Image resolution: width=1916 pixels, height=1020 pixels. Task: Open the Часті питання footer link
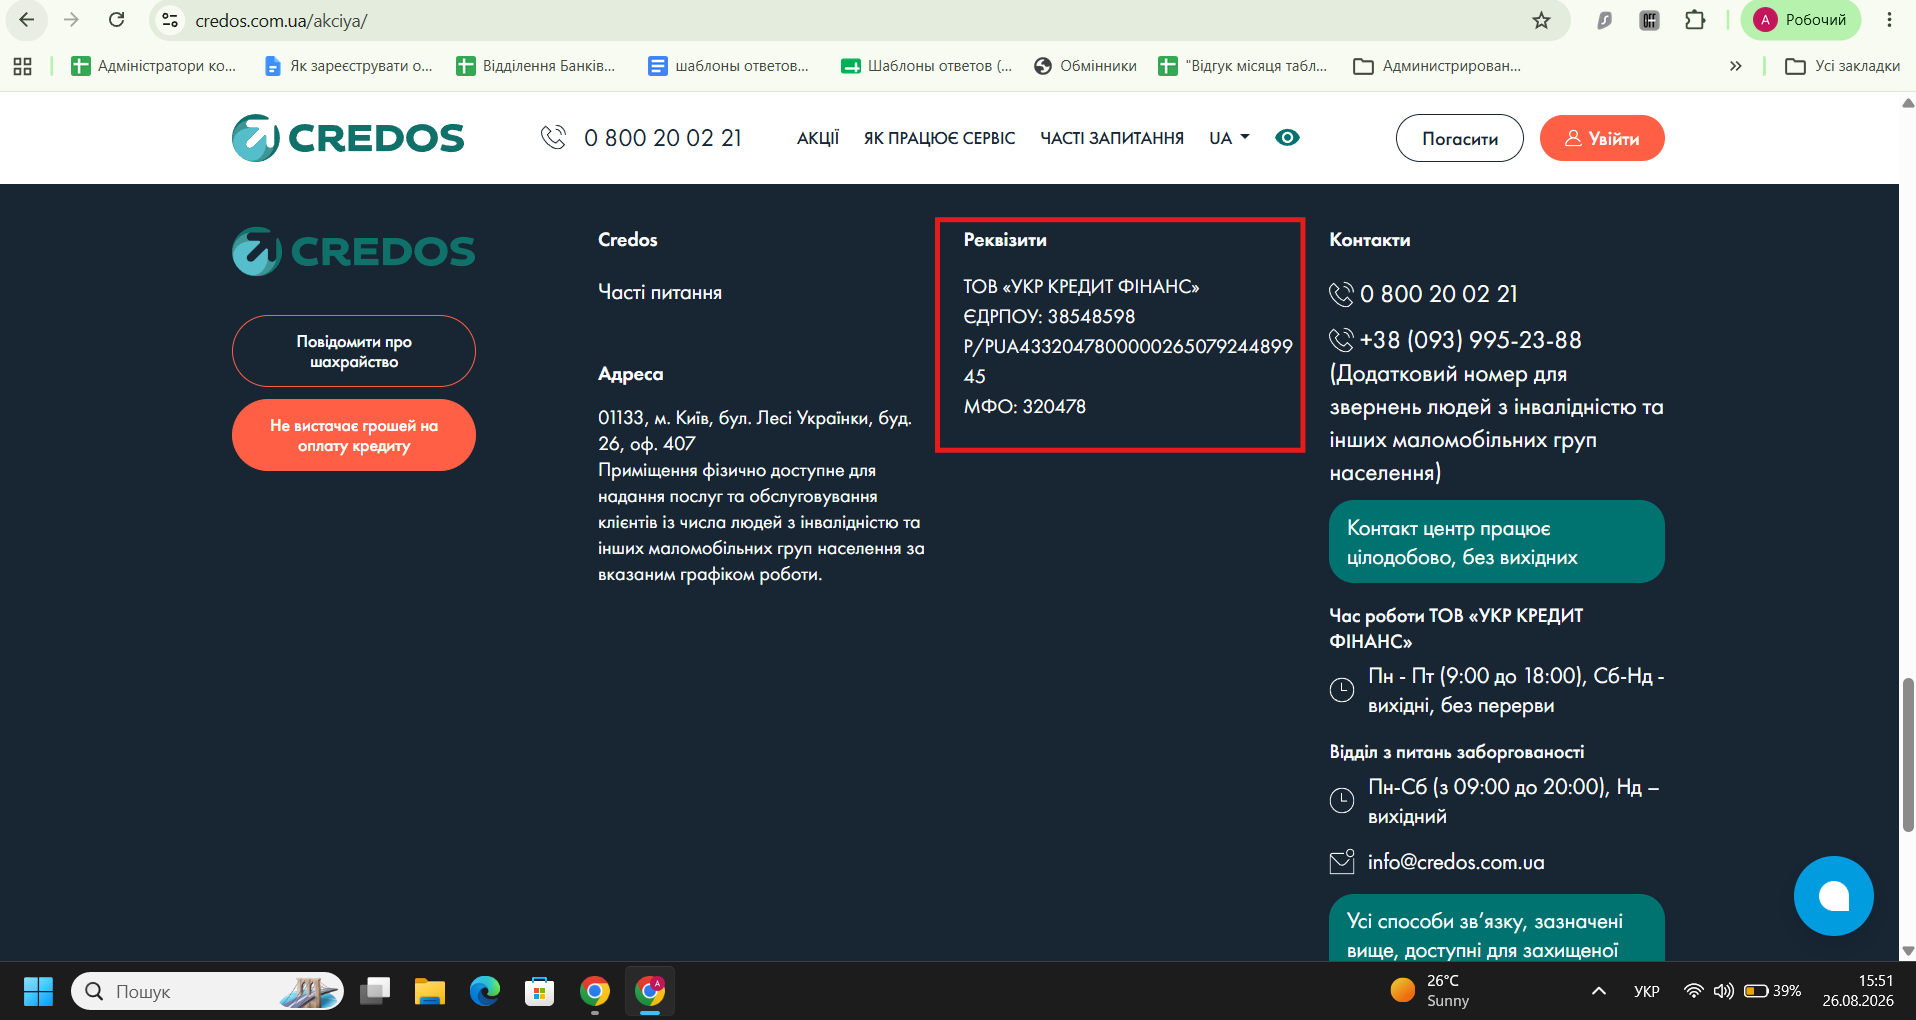[660, 292]
